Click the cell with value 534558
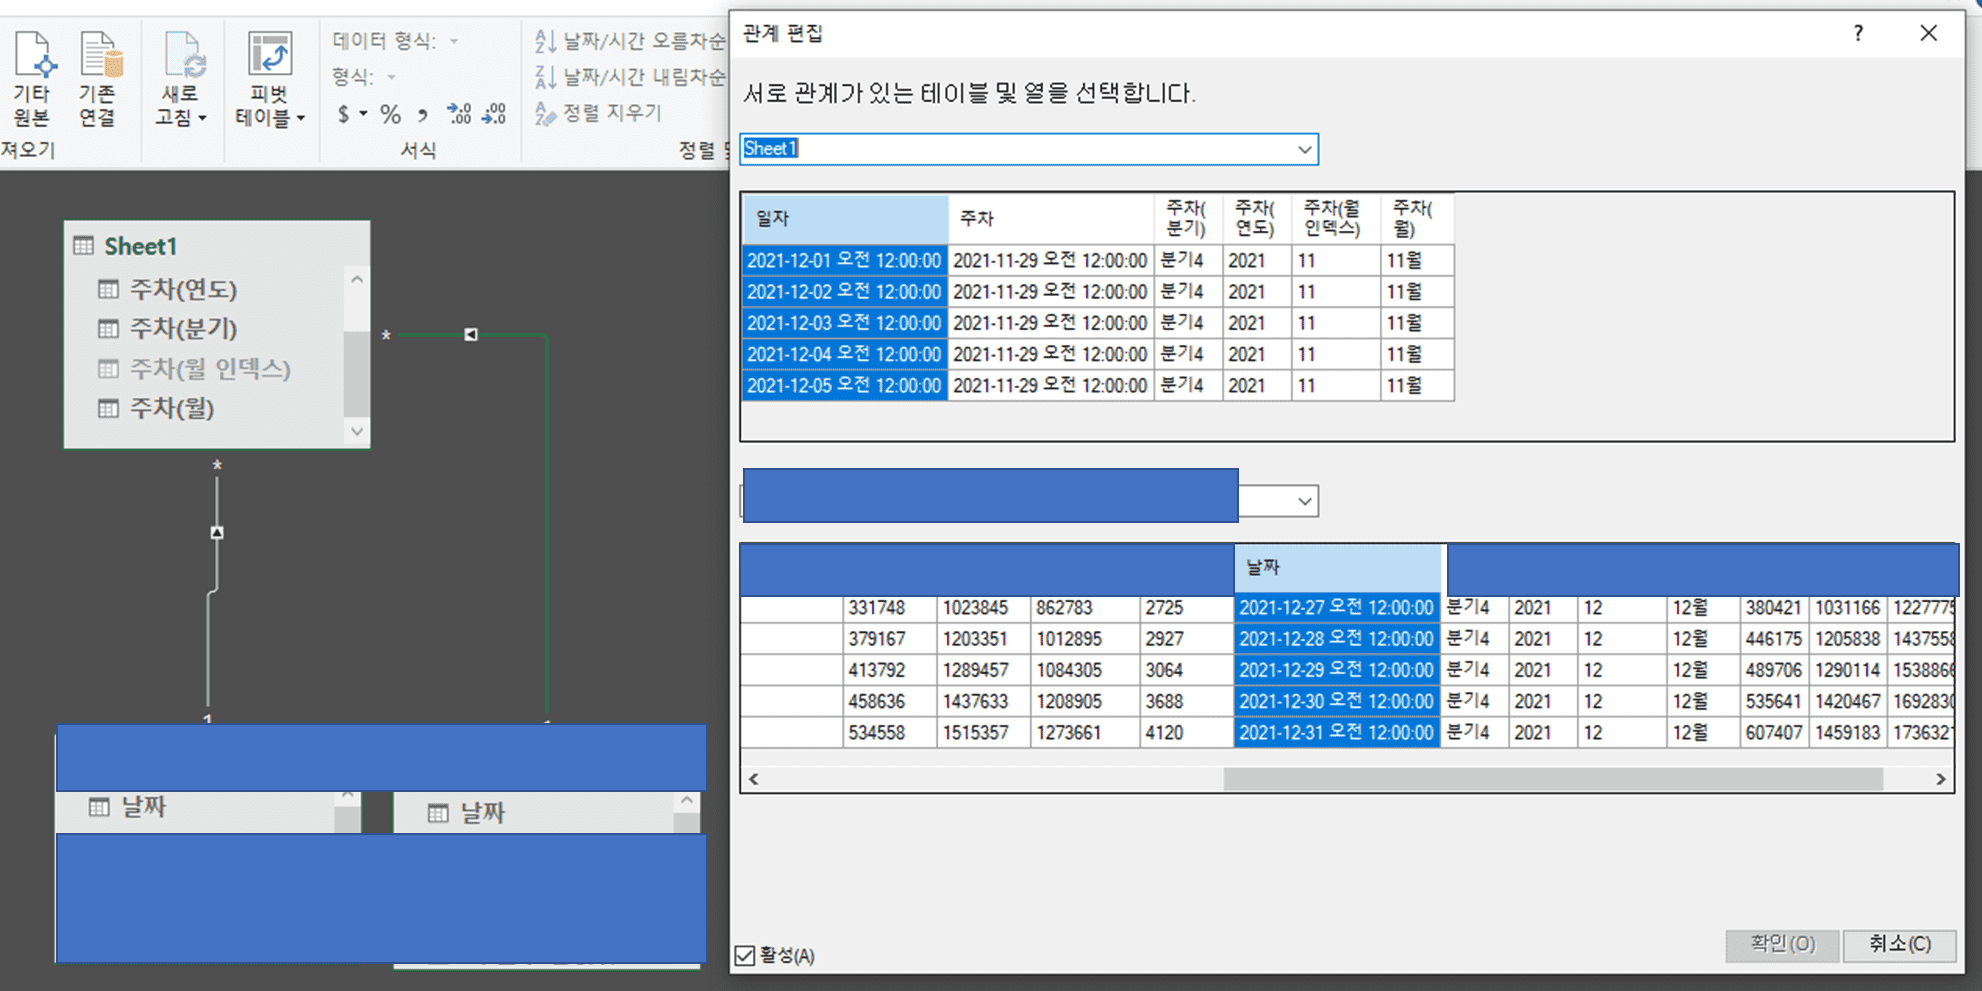Screen dimensions: 1982x991 pos(889,732)
